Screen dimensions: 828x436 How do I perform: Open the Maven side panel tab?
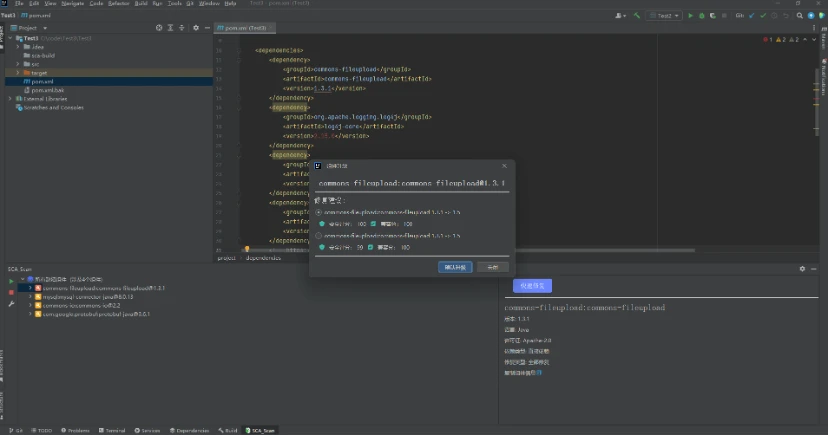pyautogui.click(x=824, y=41)
